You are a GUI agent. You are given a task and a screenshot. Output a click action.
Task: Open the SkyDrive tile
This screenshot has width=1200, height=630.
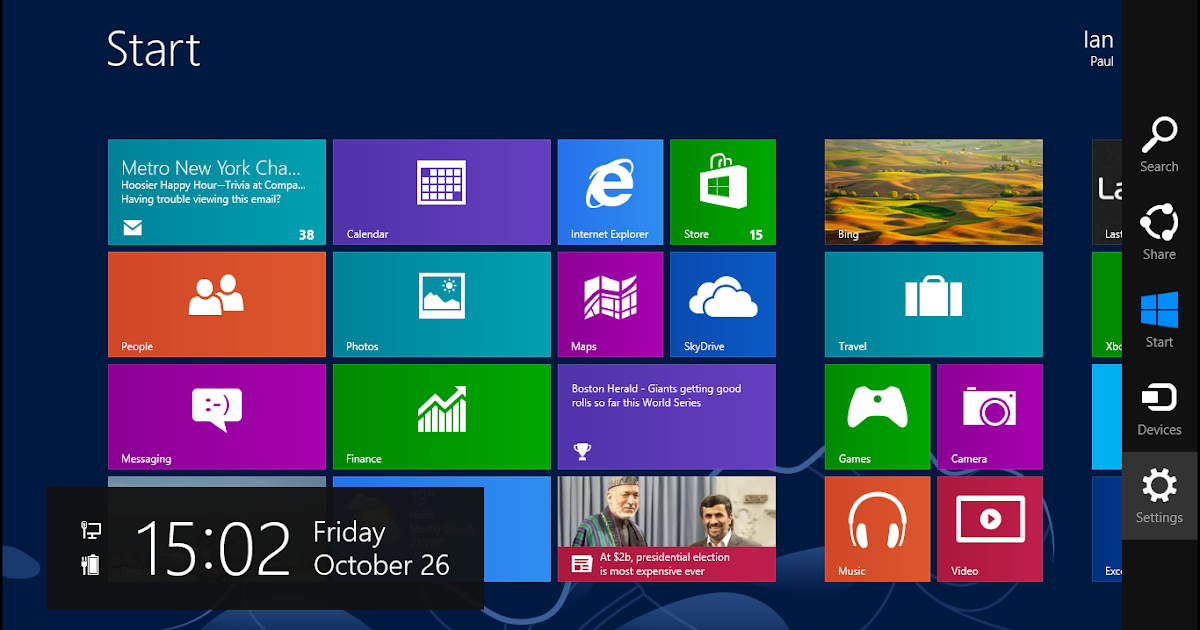click(722, 304)
